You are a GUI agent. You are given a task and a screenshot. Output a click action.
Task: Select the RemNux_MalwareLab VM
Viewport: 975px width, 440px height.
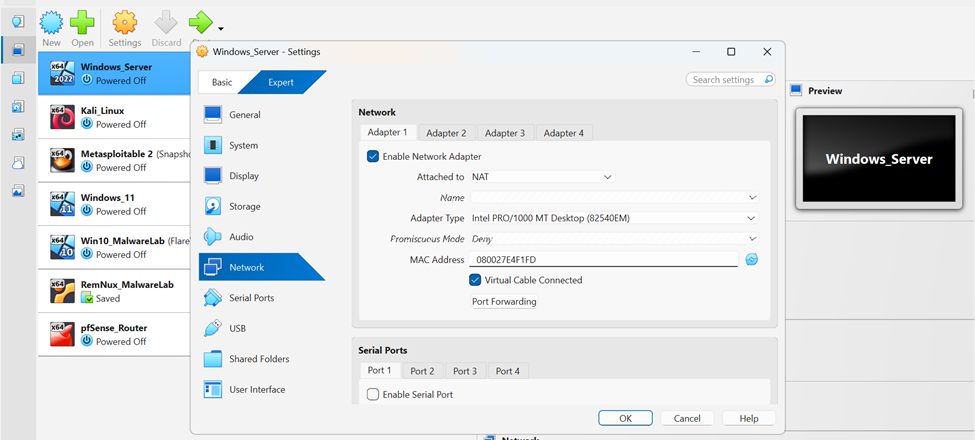(x=114, y=291)
